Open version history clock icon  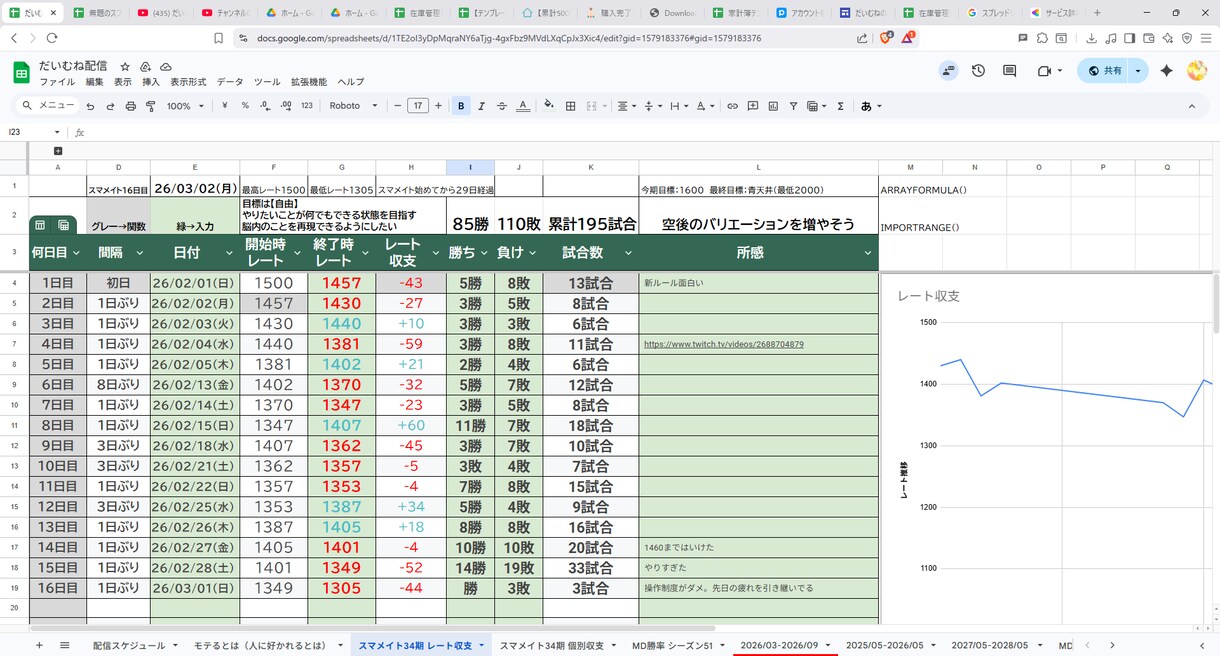(x=978, y=71)
